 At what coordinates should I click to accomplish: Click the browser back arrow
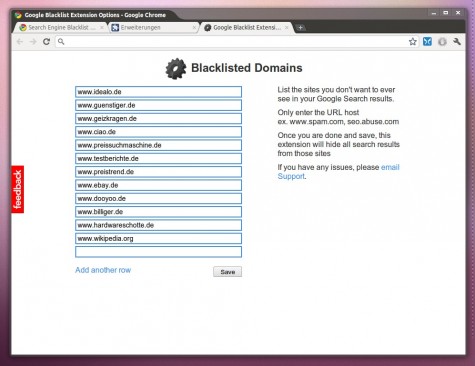[20, 42]
